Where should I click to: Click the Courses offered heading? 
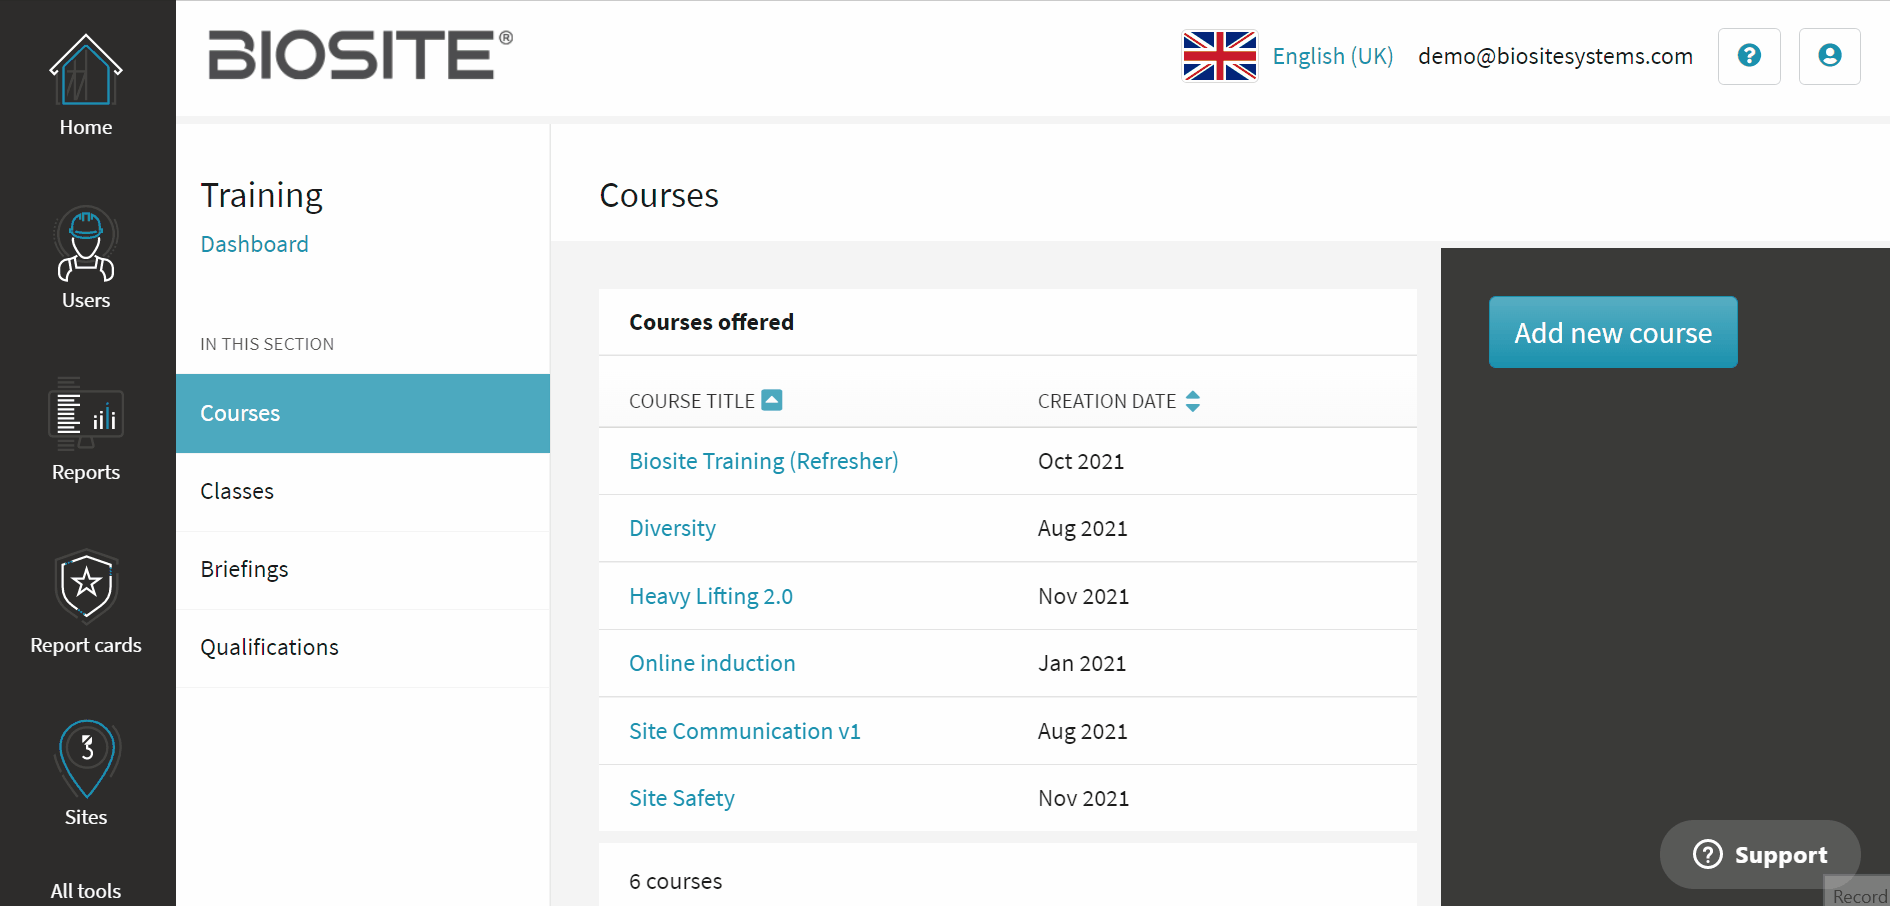[711, 322]
